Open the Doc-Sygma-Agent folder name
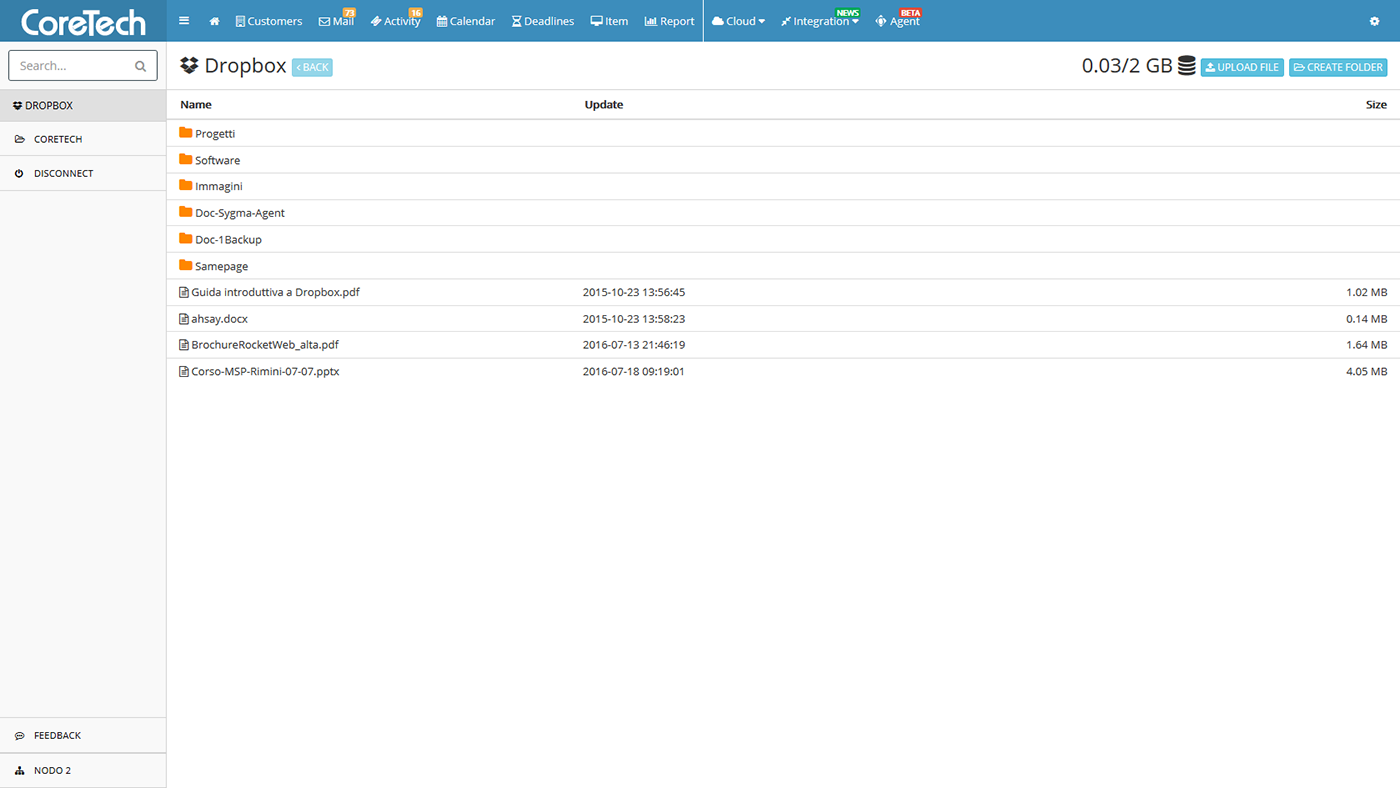1400x788 pixels. pos(240,213)
